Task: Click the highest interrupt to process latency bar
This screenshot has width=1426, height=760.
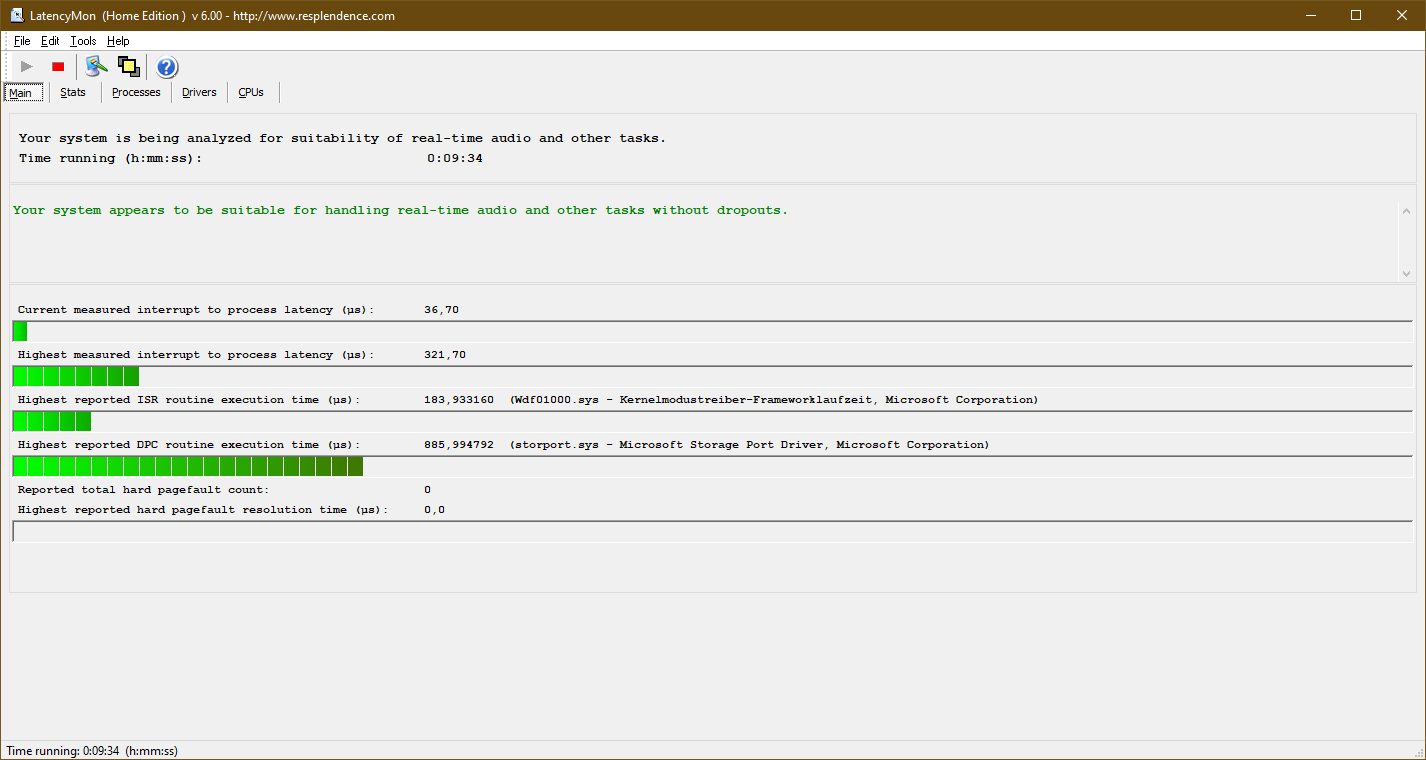Action: 713,376
